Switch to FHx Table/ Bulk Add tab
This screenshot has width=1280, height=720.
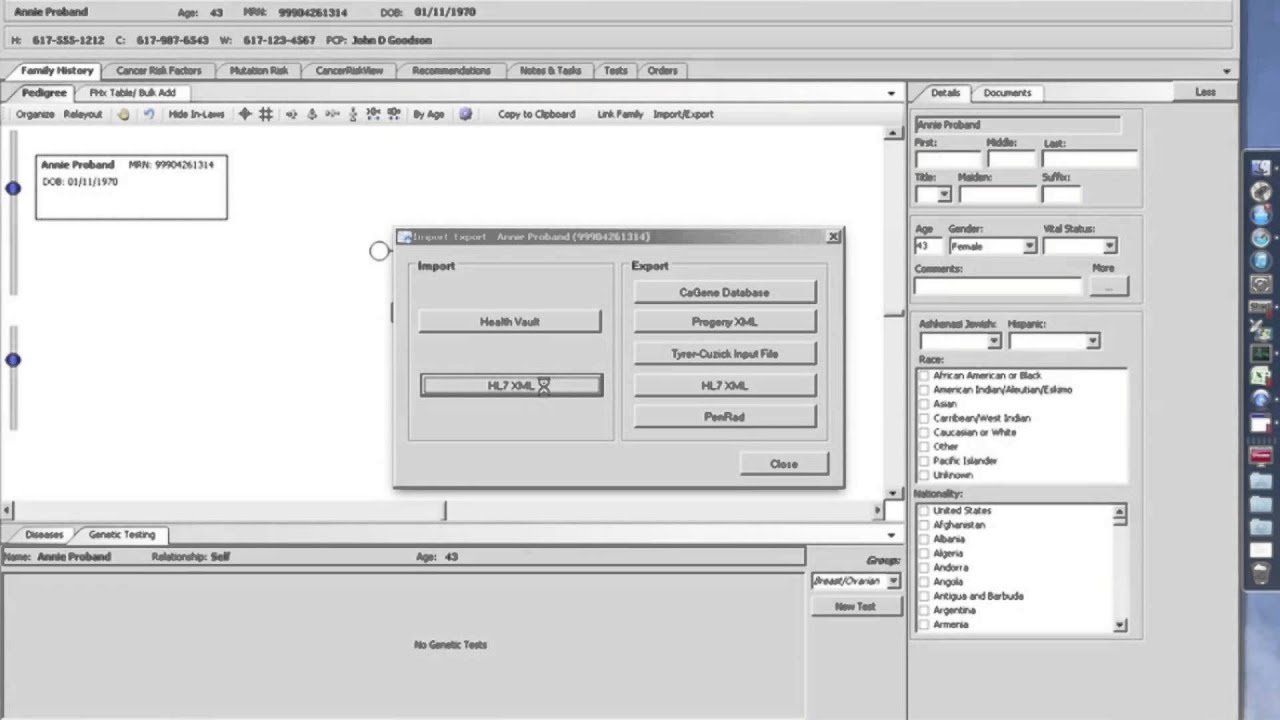(132, 93)
